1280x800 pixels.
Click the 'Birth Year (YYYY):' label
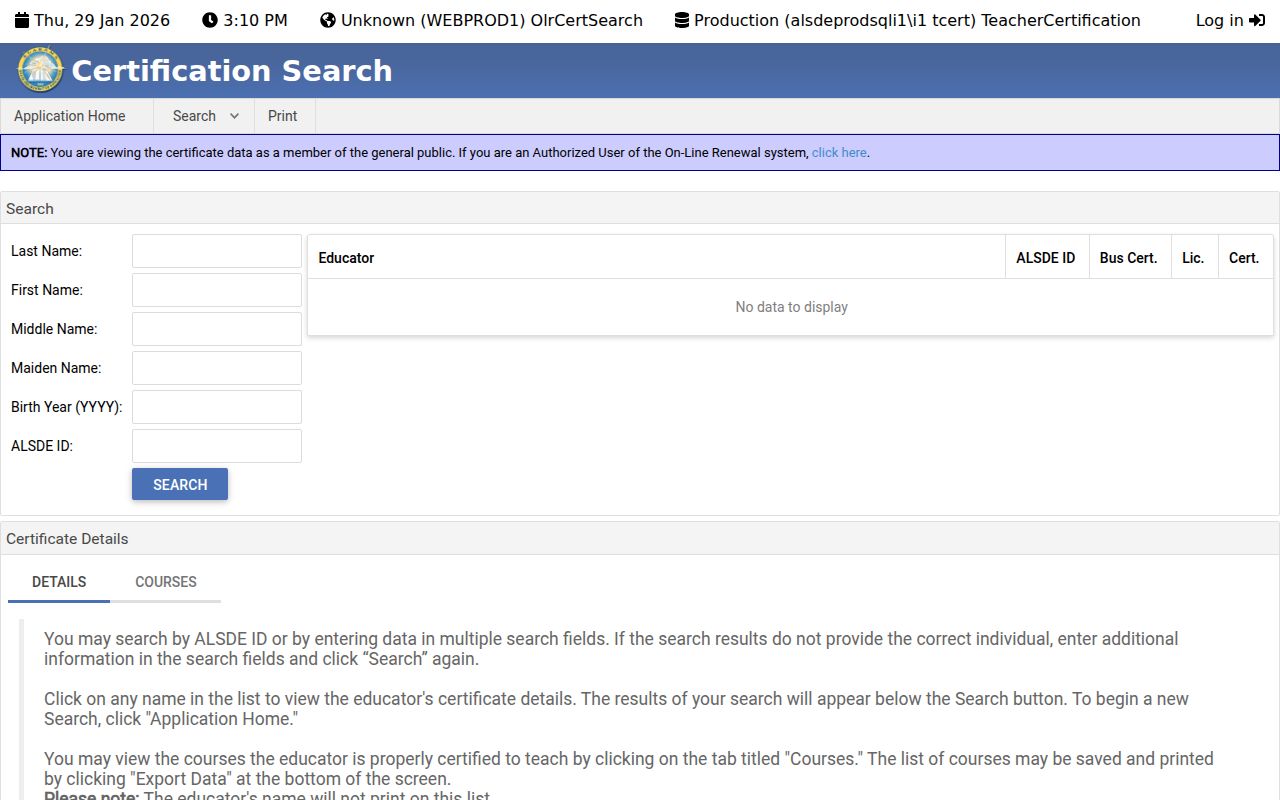tap(66, 407)
